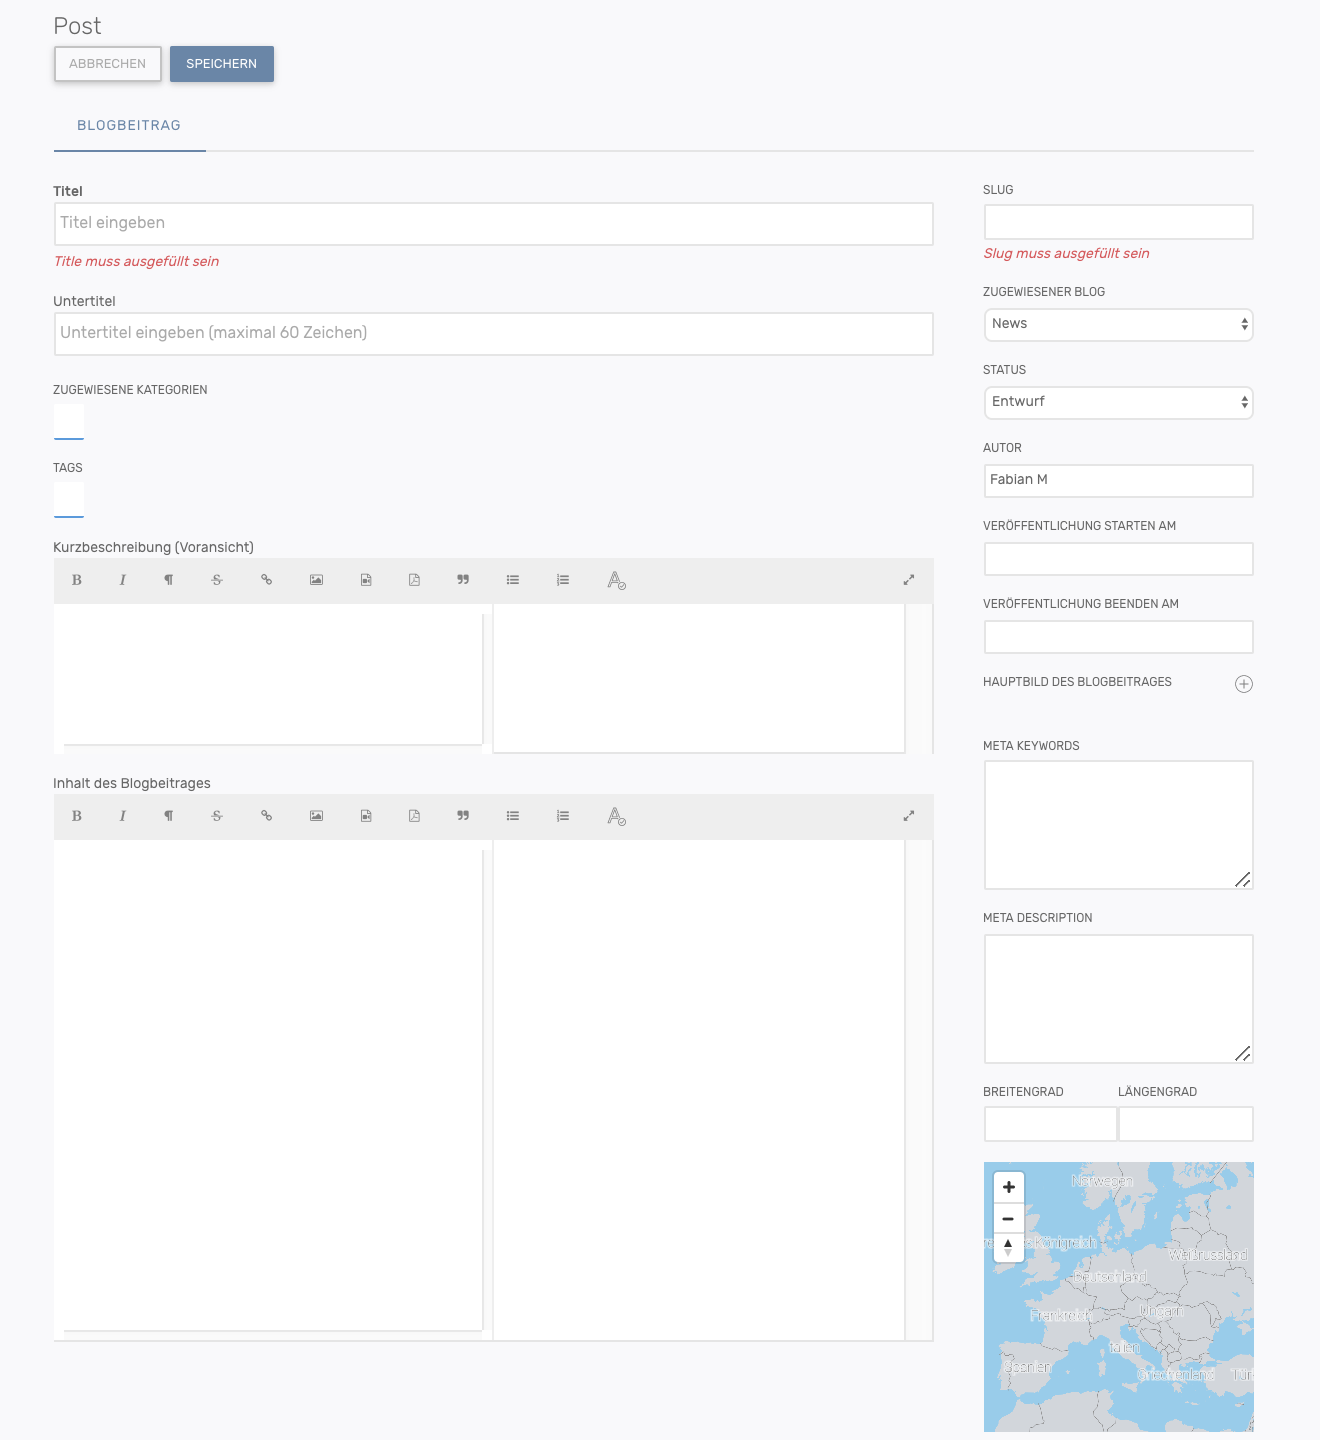Zoom out on the map
The width and height of the screenshot is (1320, 1440).
pyautogui.click(x=1008, y=1219)
